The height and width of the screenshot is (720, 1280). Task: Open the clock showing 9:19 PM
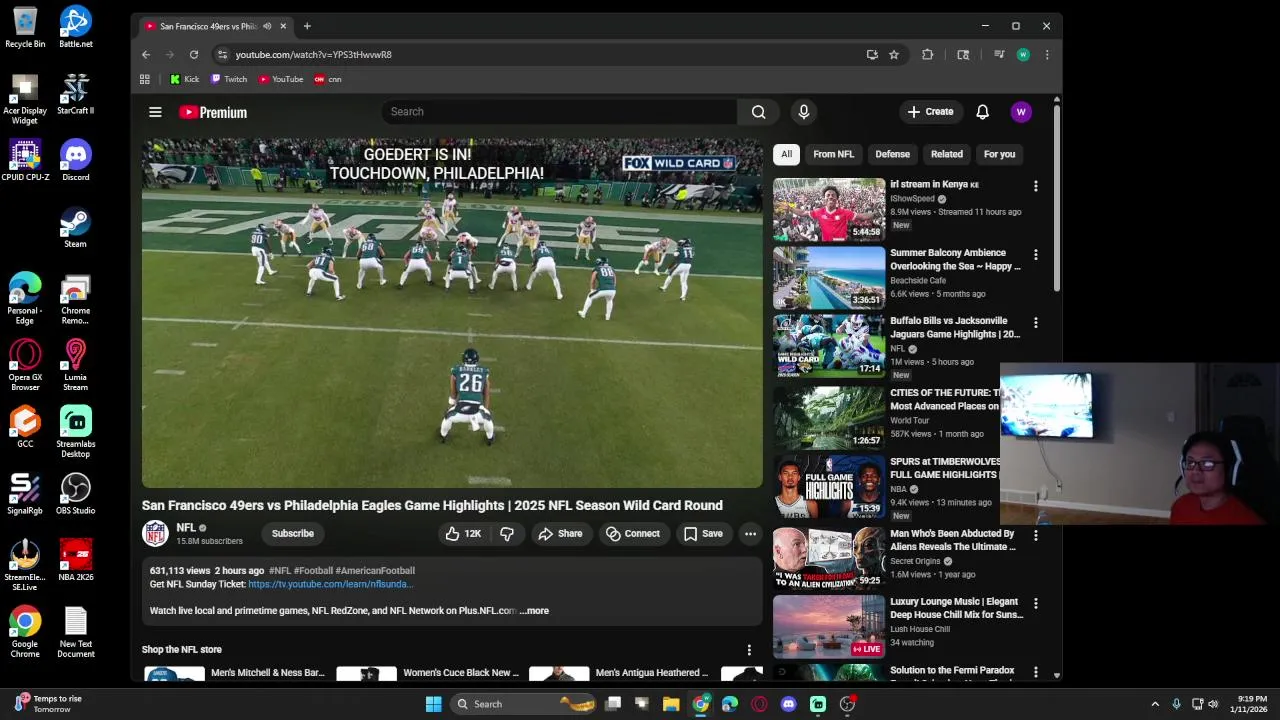[x=1251, y=704]
